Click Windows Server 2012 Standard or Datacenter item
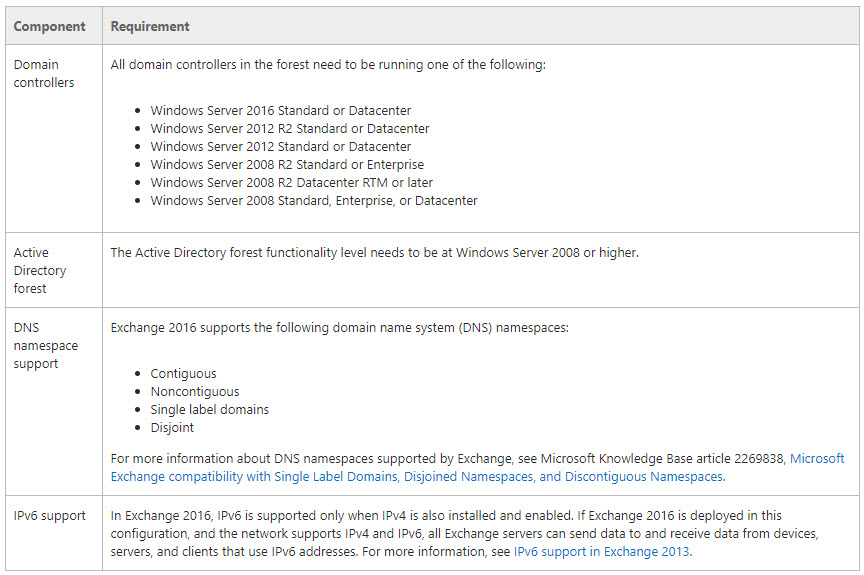The width and height of the screenshot is (864, 575). tap(280, 147)
